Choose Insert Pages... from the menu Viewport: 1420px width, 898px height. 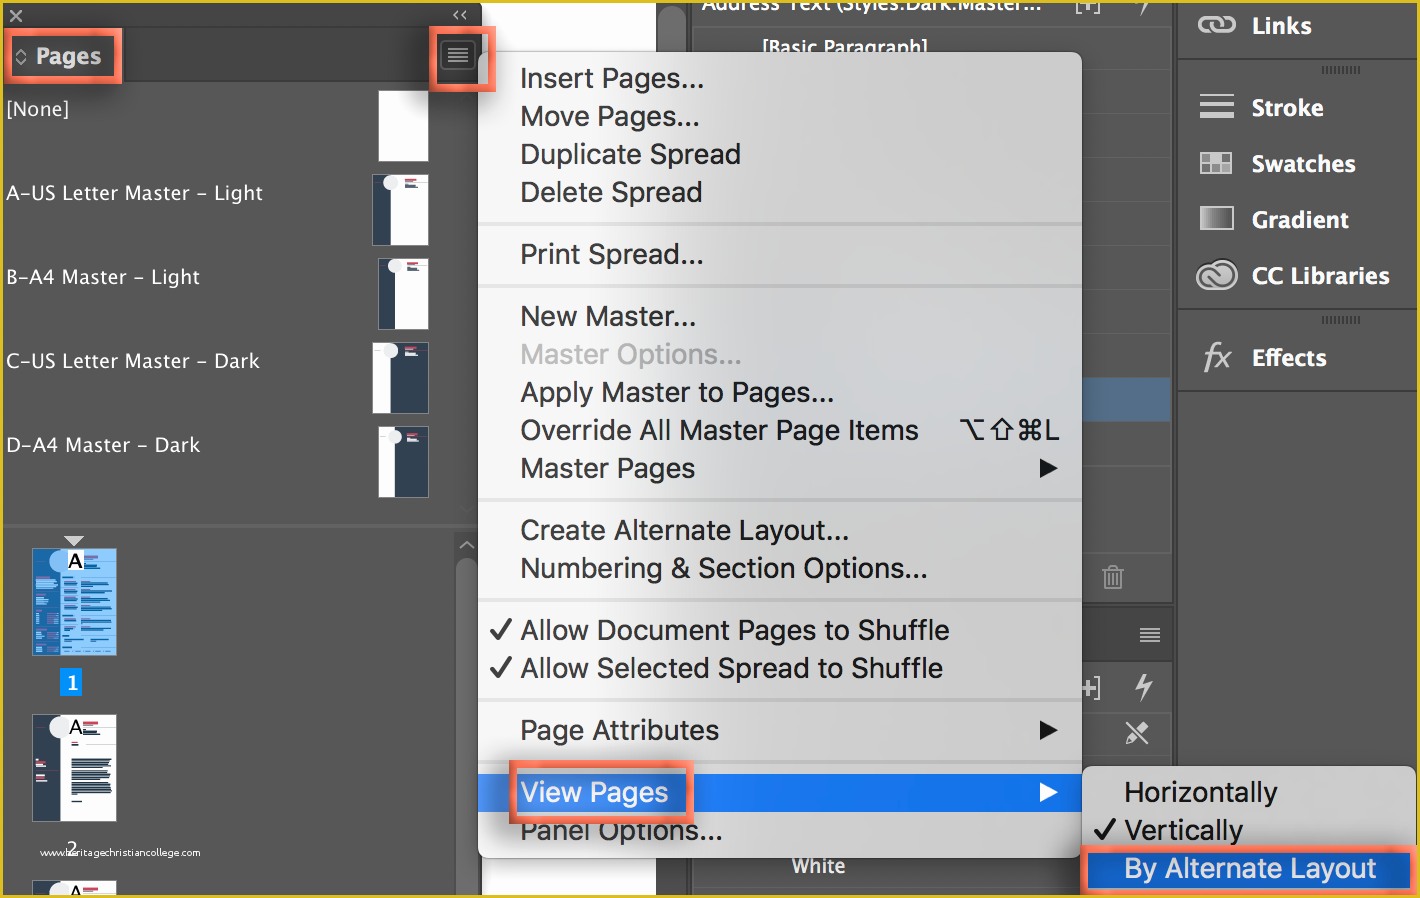pos(611,78)
